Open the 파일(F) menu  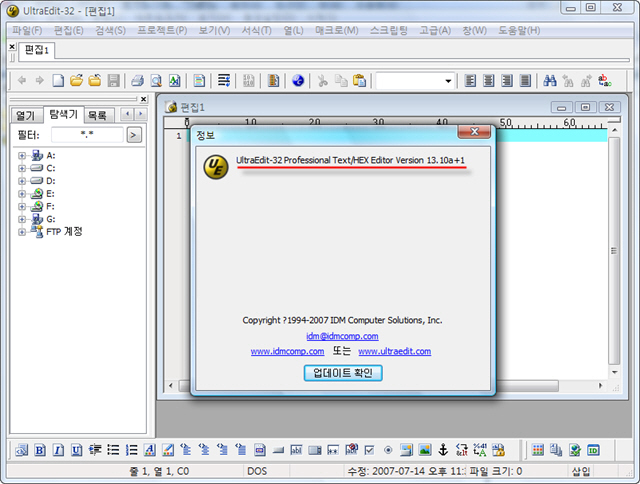pos(27,31)
